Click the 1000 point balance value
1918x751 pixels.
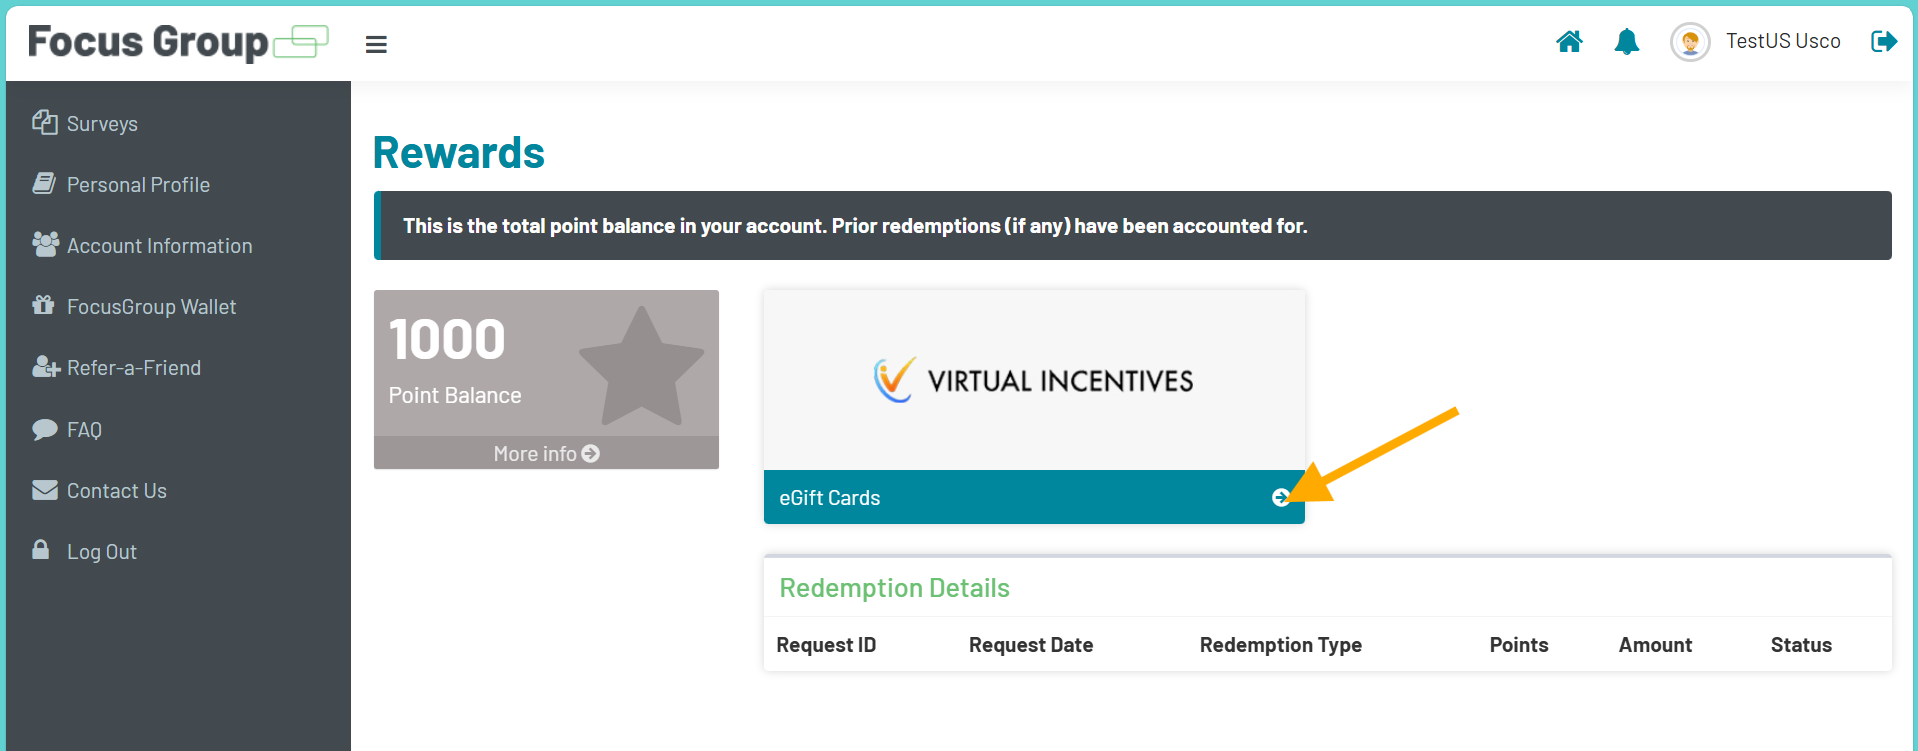pos(447,339)
